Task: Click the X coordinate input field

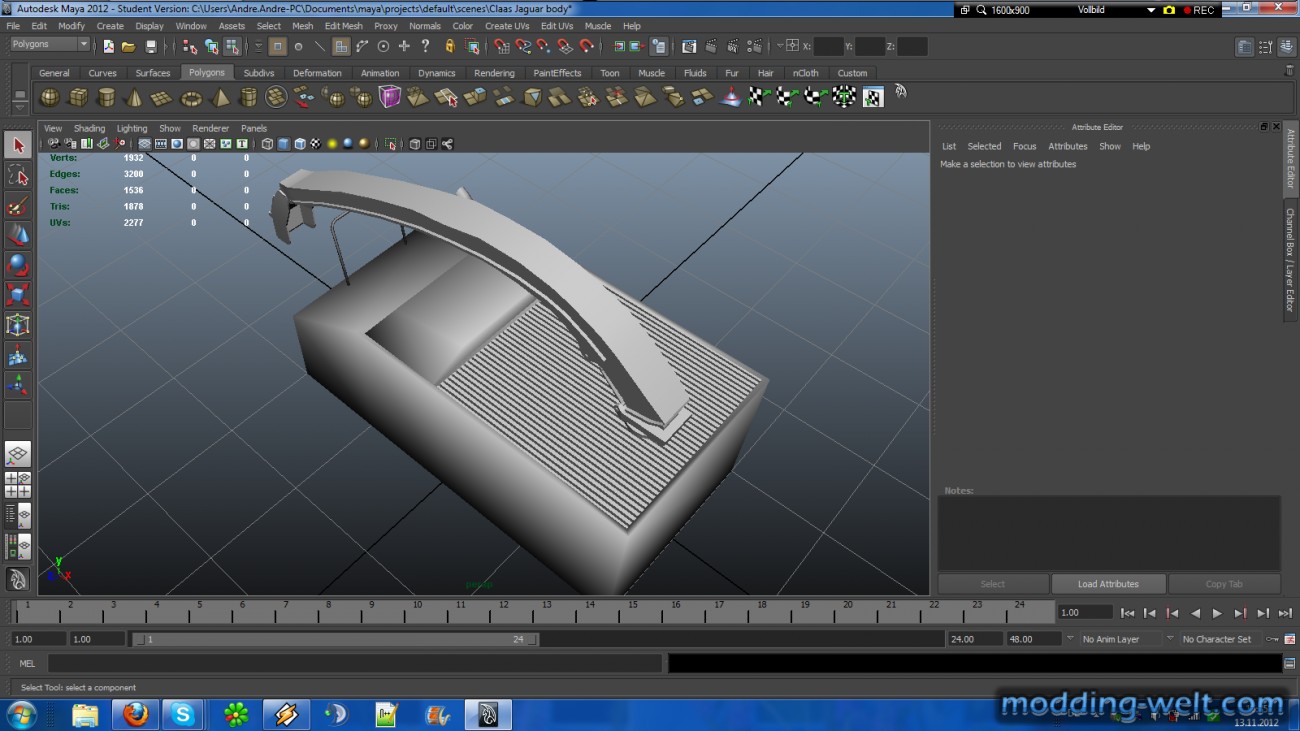Action: 828,46
